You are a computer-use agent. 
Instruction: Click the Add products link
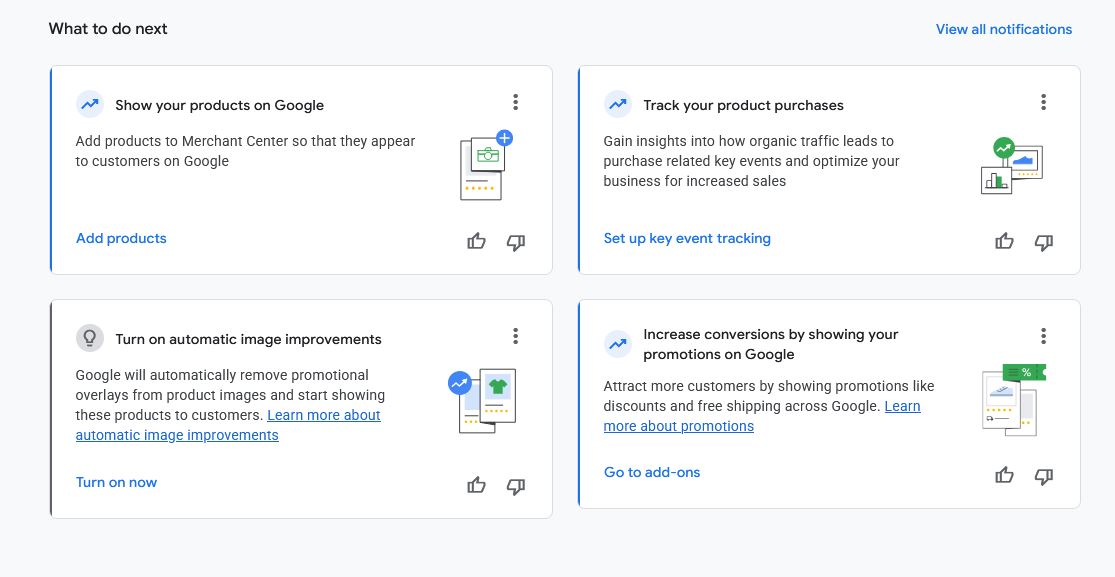[121, 238]
